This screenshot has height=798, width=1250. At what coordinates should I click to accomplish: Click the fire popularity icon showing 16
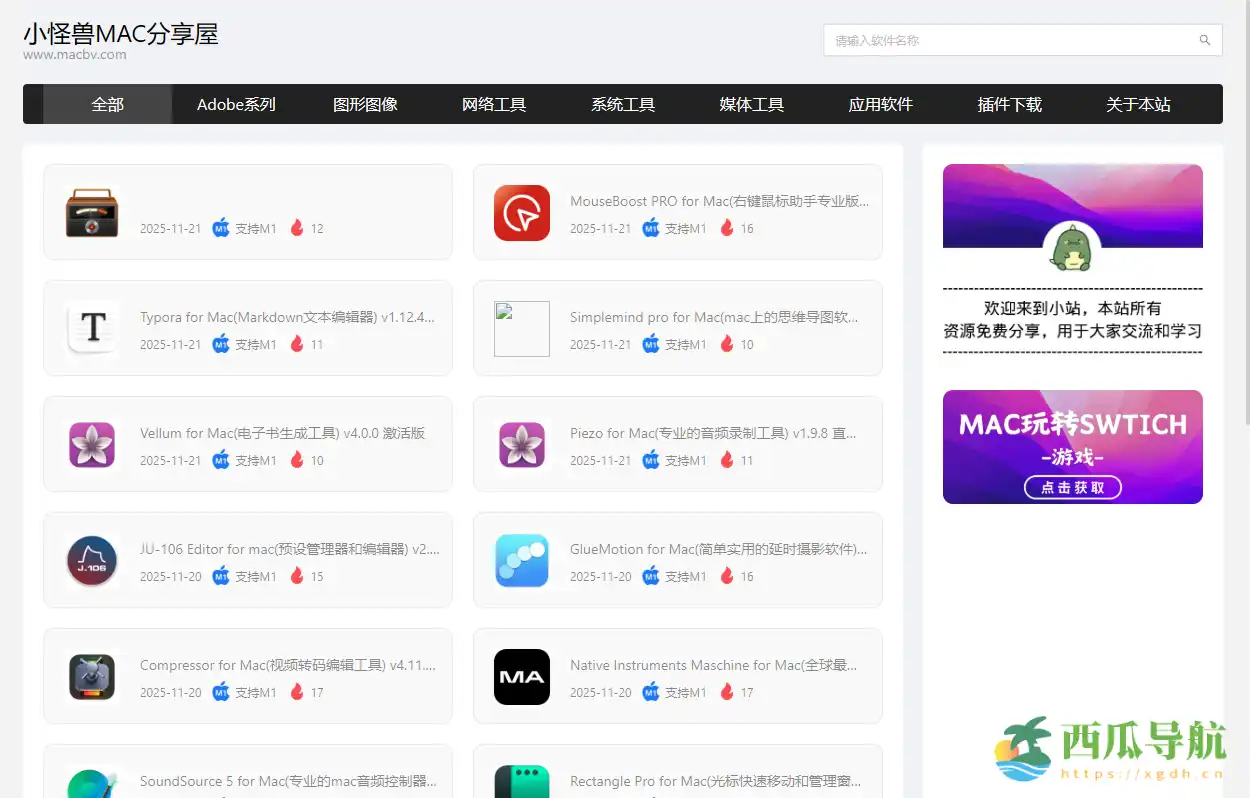pos(727,228)
